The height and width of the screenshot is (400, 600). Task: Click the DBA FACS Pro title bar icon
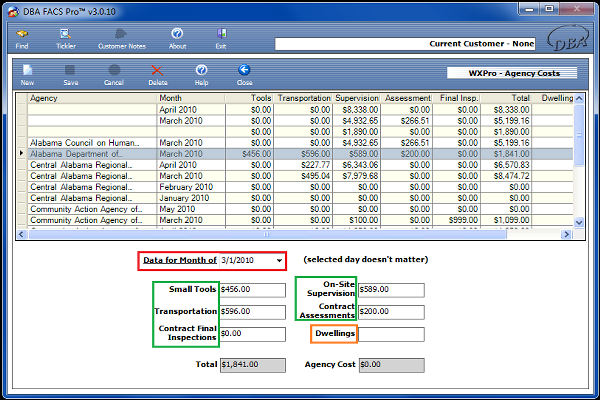click(14, 12)
